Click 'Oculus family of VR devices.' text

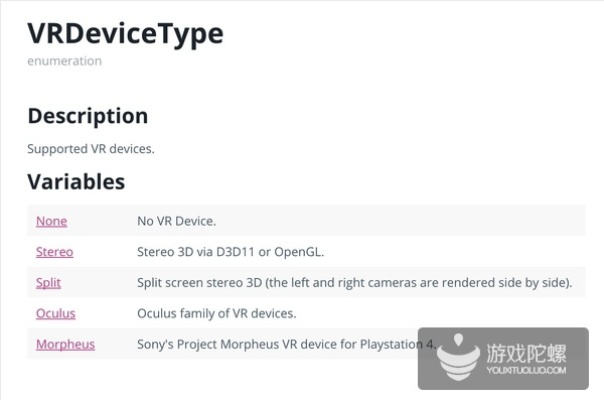(x=216, y=313)
